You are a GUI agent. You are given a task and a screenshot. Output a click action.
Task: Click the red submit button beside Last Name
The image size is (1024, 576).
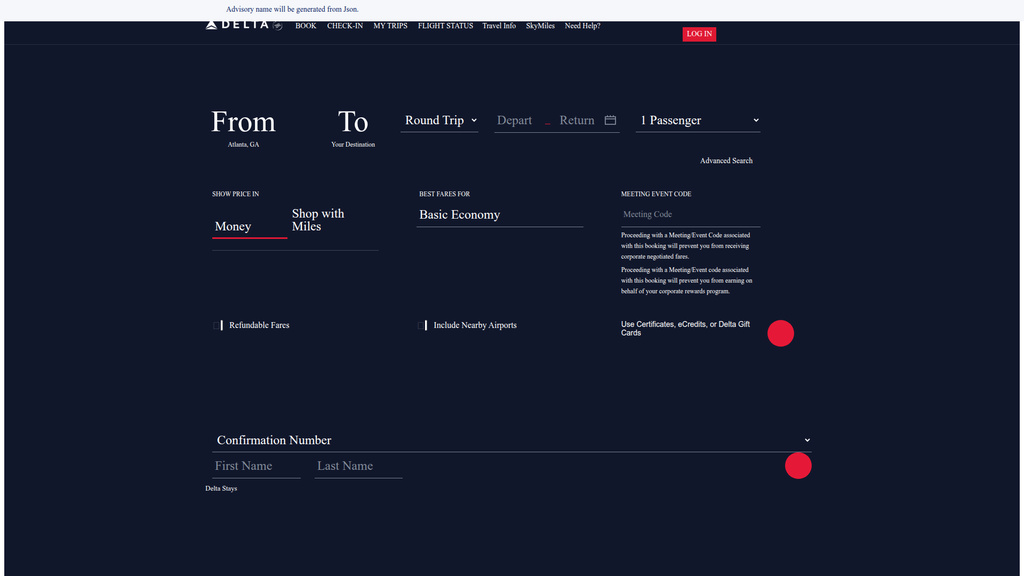pyautogui.click(x=798, y=466)
